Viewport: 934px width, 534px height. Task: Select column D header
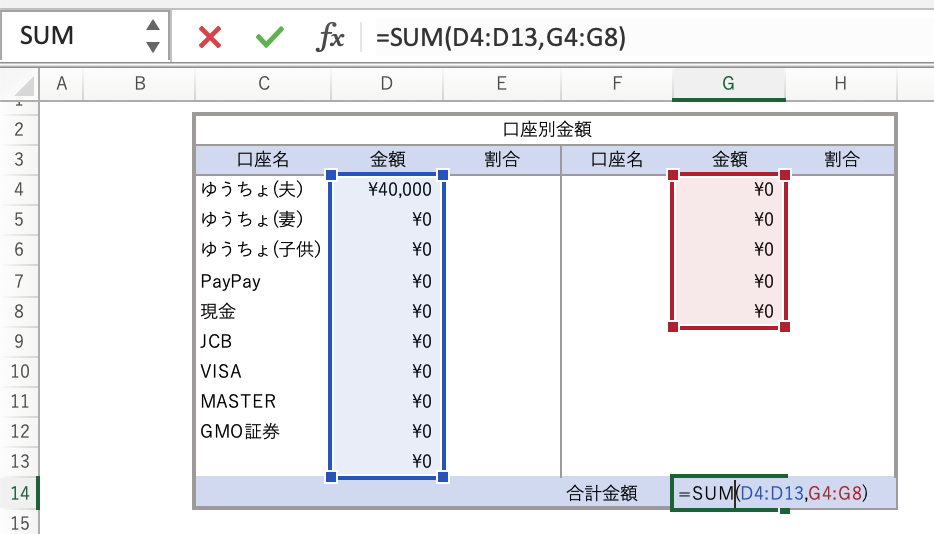pos(387,85)
